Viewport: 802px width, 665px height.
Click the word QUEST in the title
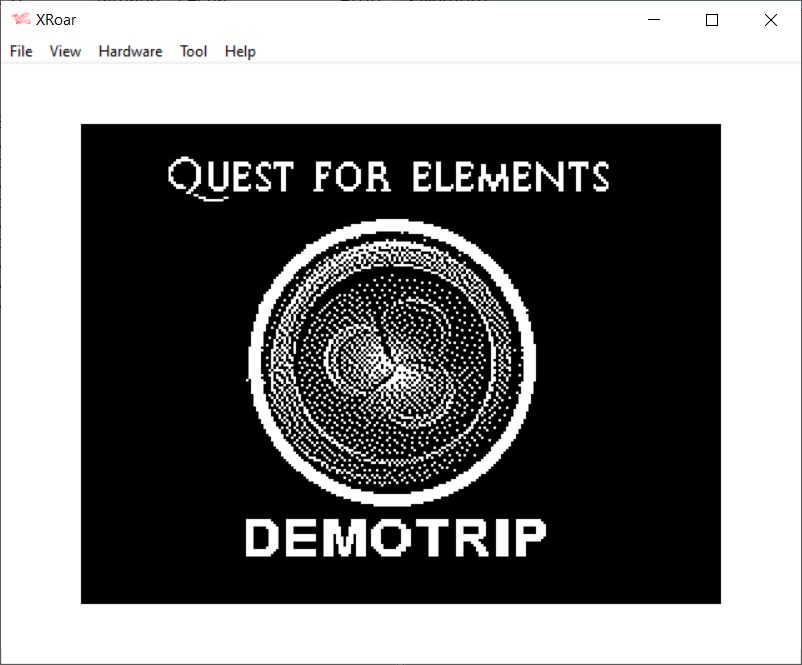[x=232, y=178]
